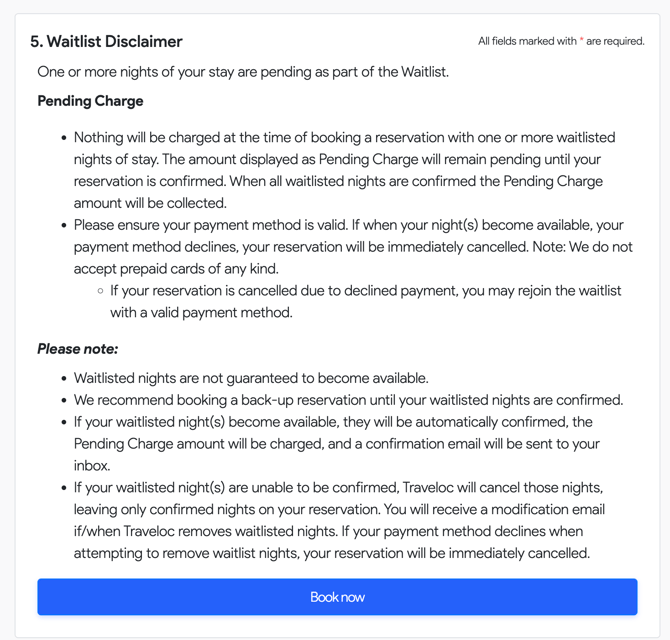Image resolution: width=670 pixels, height=640 pixels.
Task: Click the automatically confirmed nights bullet
Action: [x=334, y=443]
